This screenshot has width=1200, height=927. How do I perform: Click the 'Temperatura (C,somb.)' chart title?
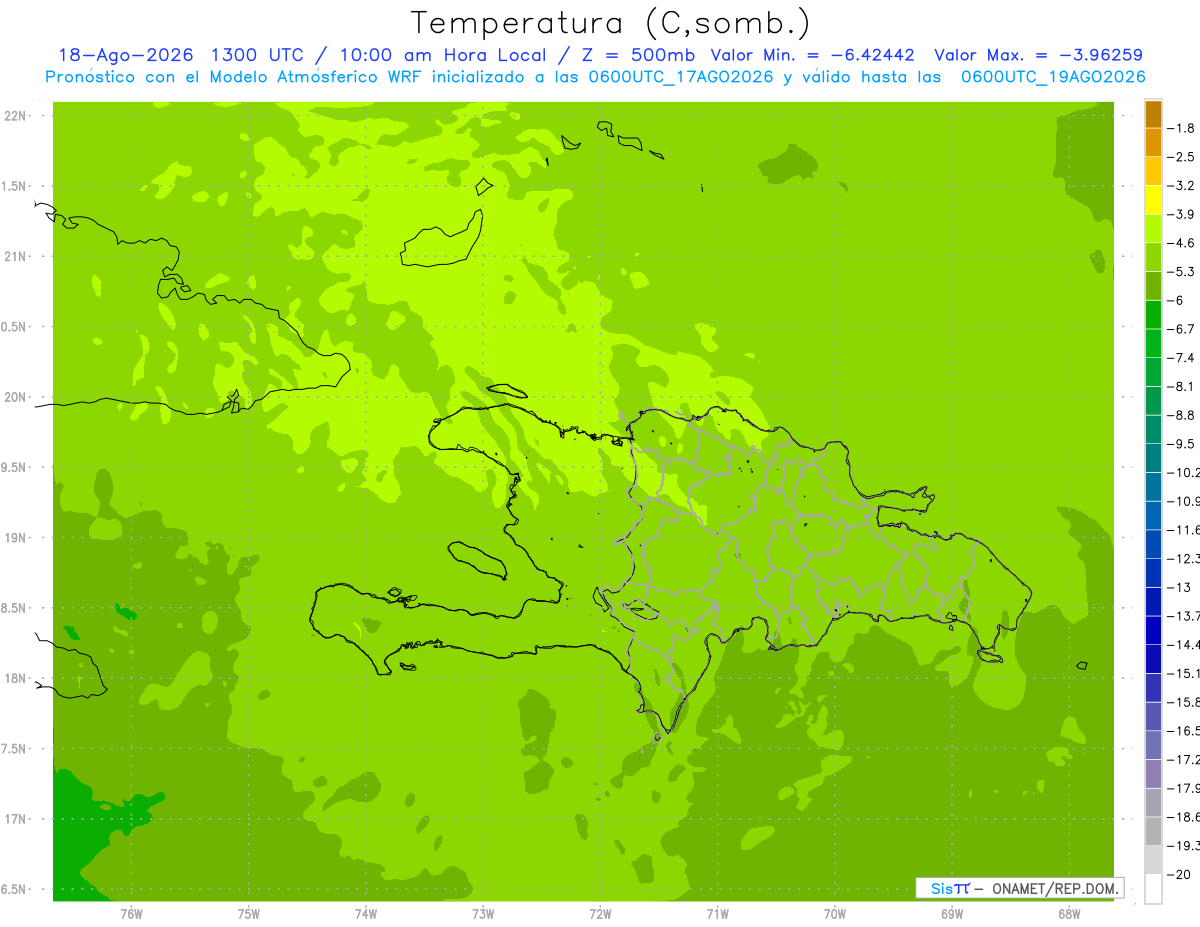pos(611,24)
